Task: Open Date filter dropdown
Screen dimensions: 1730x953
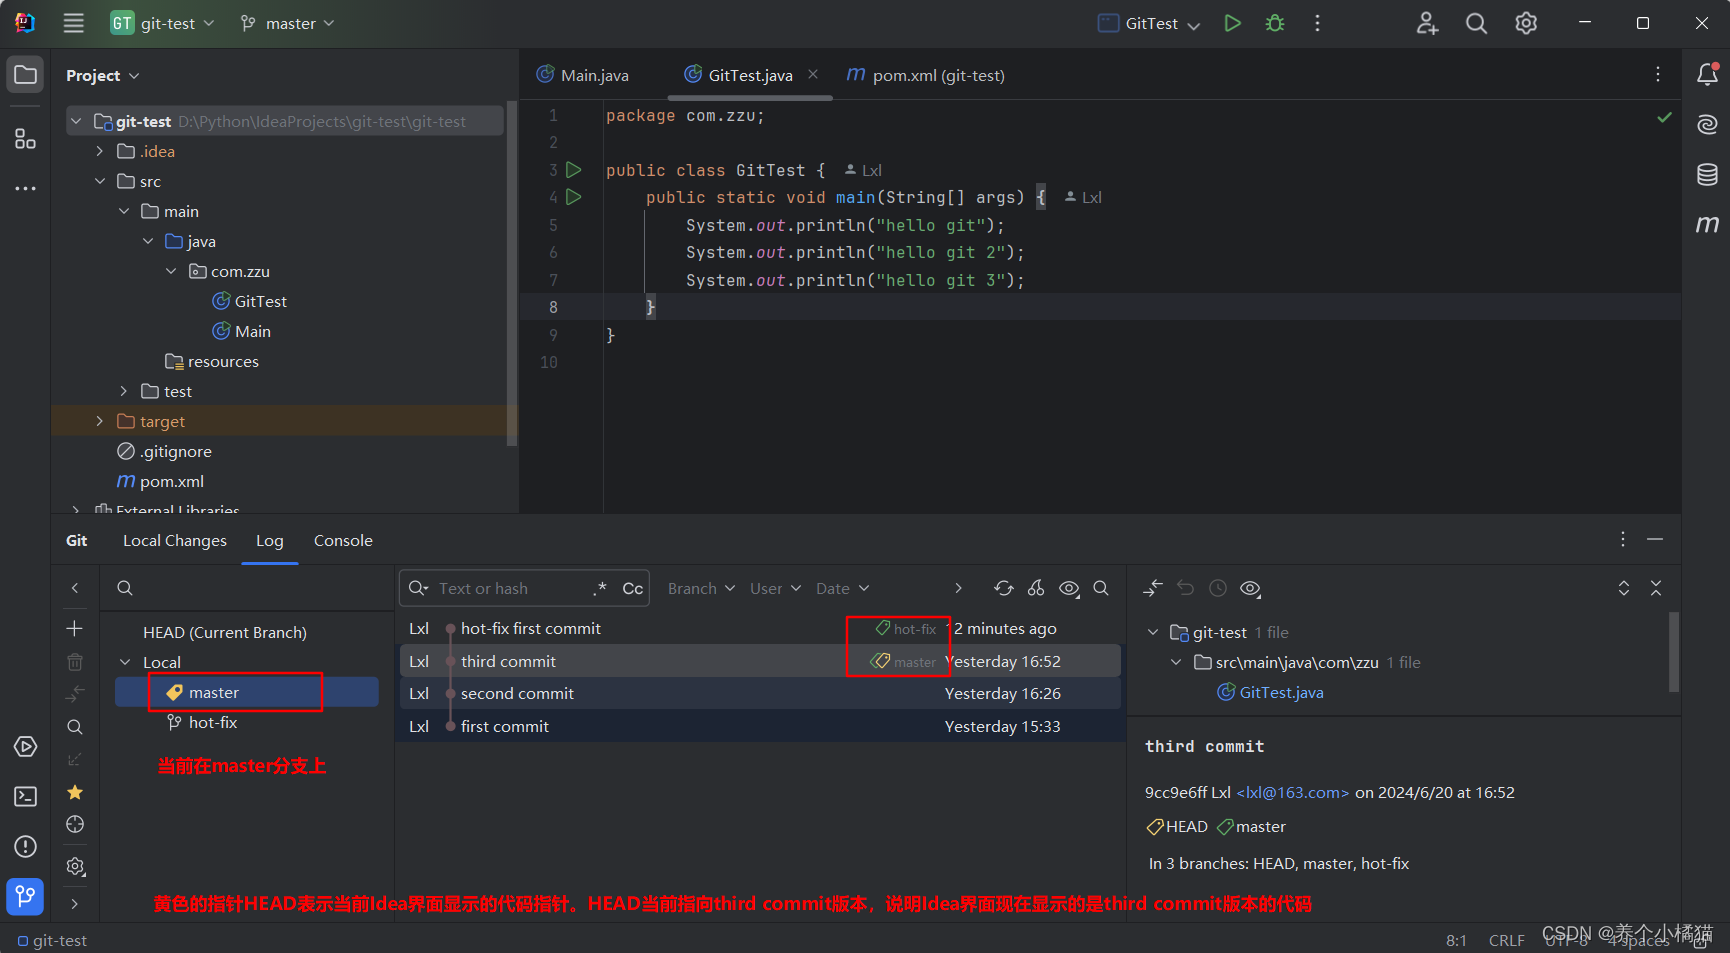Action: (842, 588)
